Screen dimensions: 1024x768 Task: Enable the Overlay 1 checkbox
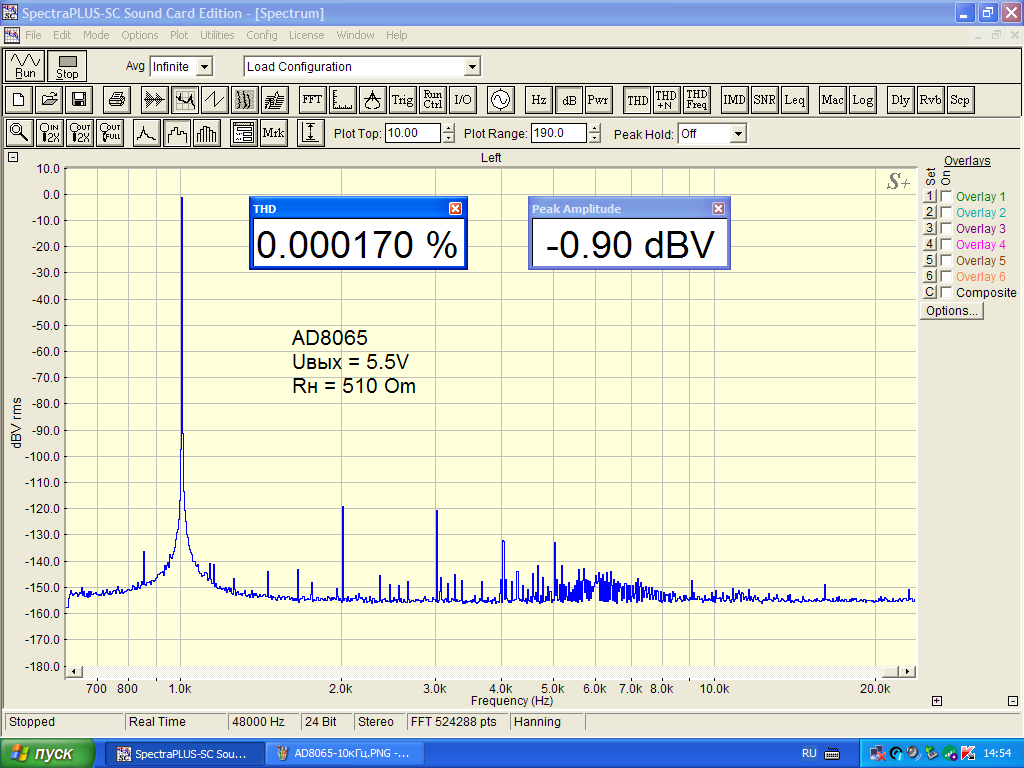coord(946,197)
